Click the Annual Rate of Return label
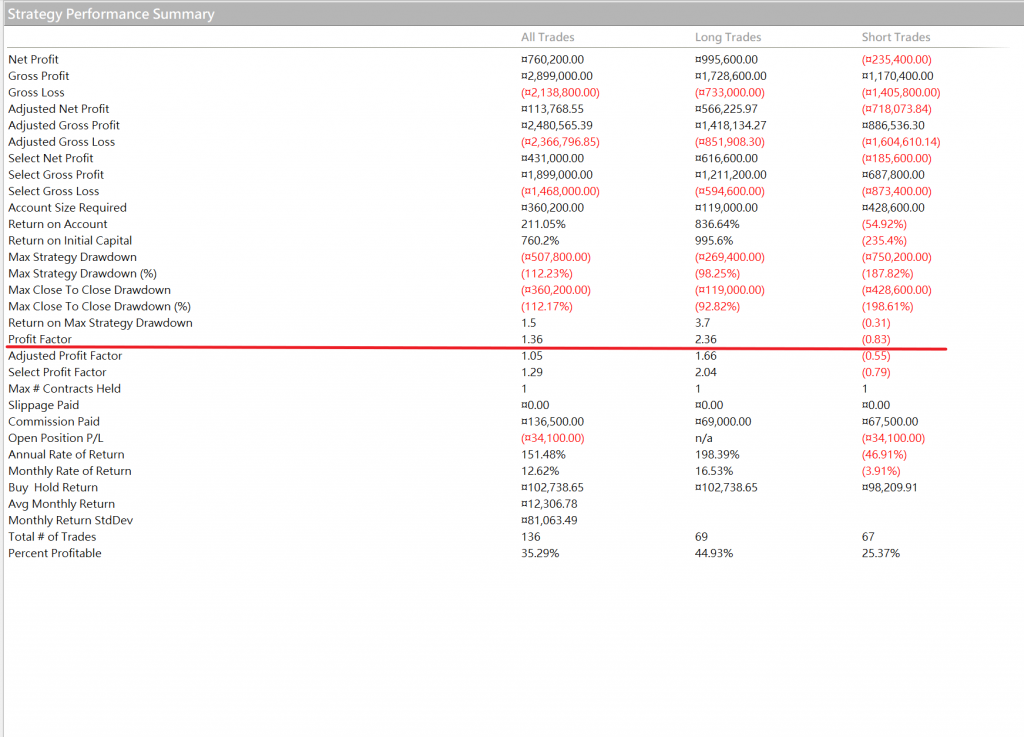Viewport: 1024px width, 737px height. tap(66, 455)
